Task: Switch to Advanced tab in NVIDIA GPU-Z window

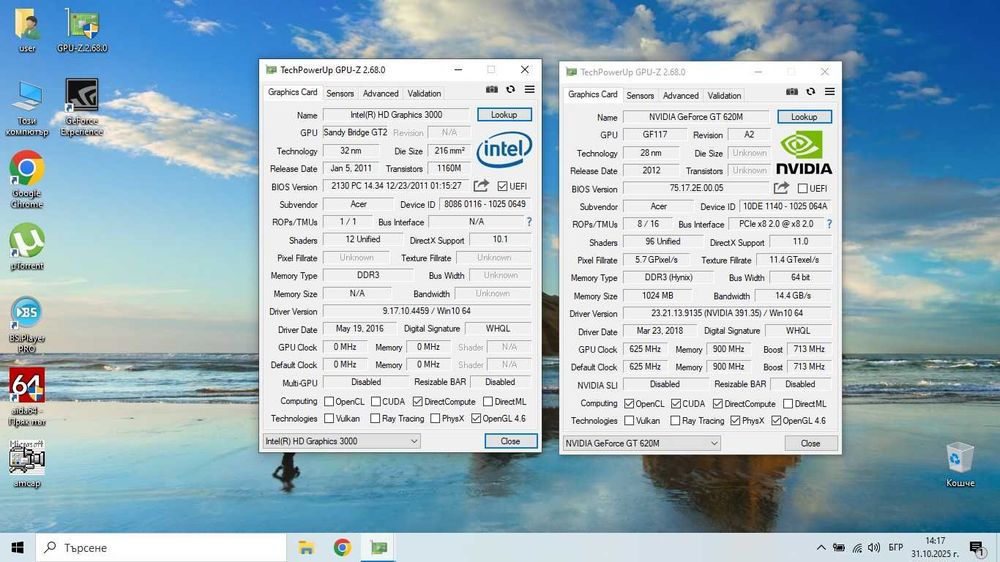Action: (680, 95)
